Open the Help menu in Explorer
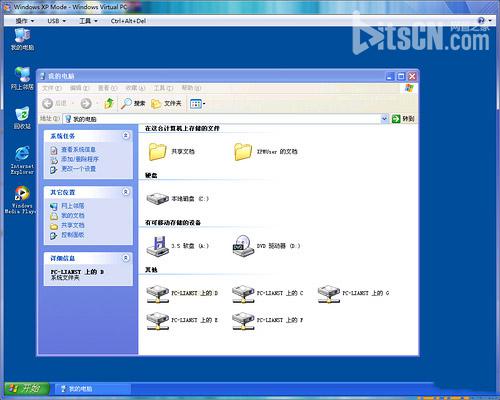This screenshot has height=400, width=500. coord(191,88)
